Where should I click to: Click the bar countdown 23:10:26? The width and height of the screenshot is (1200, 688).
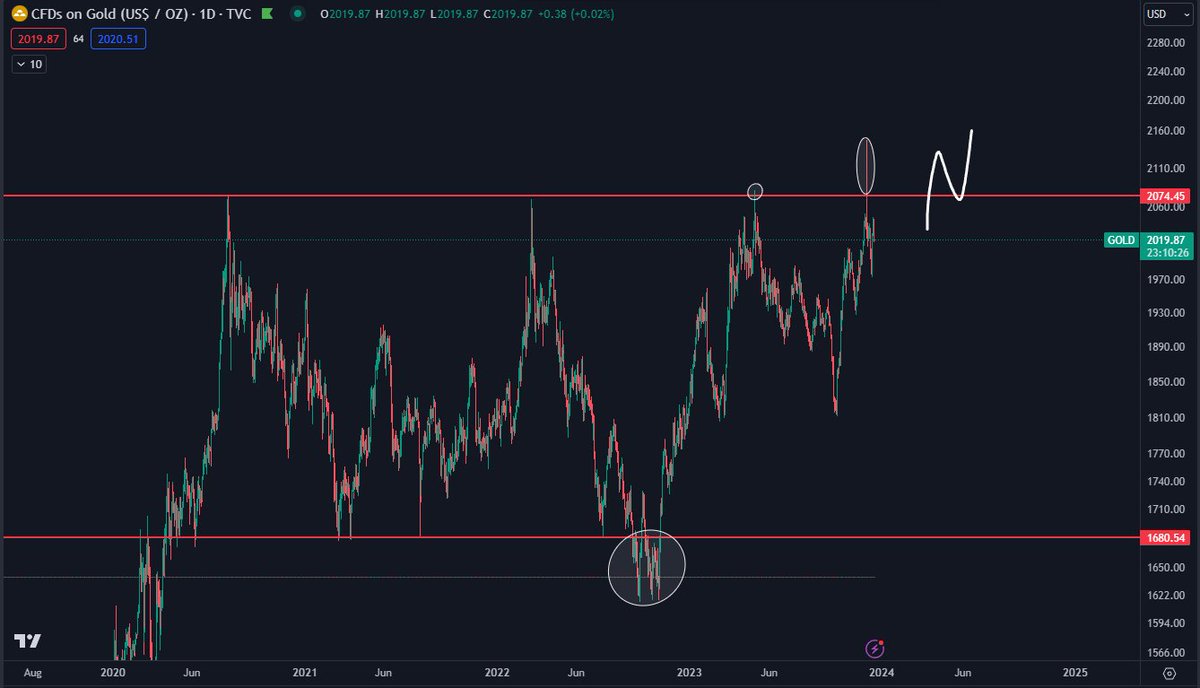[x=1166, y=252]
